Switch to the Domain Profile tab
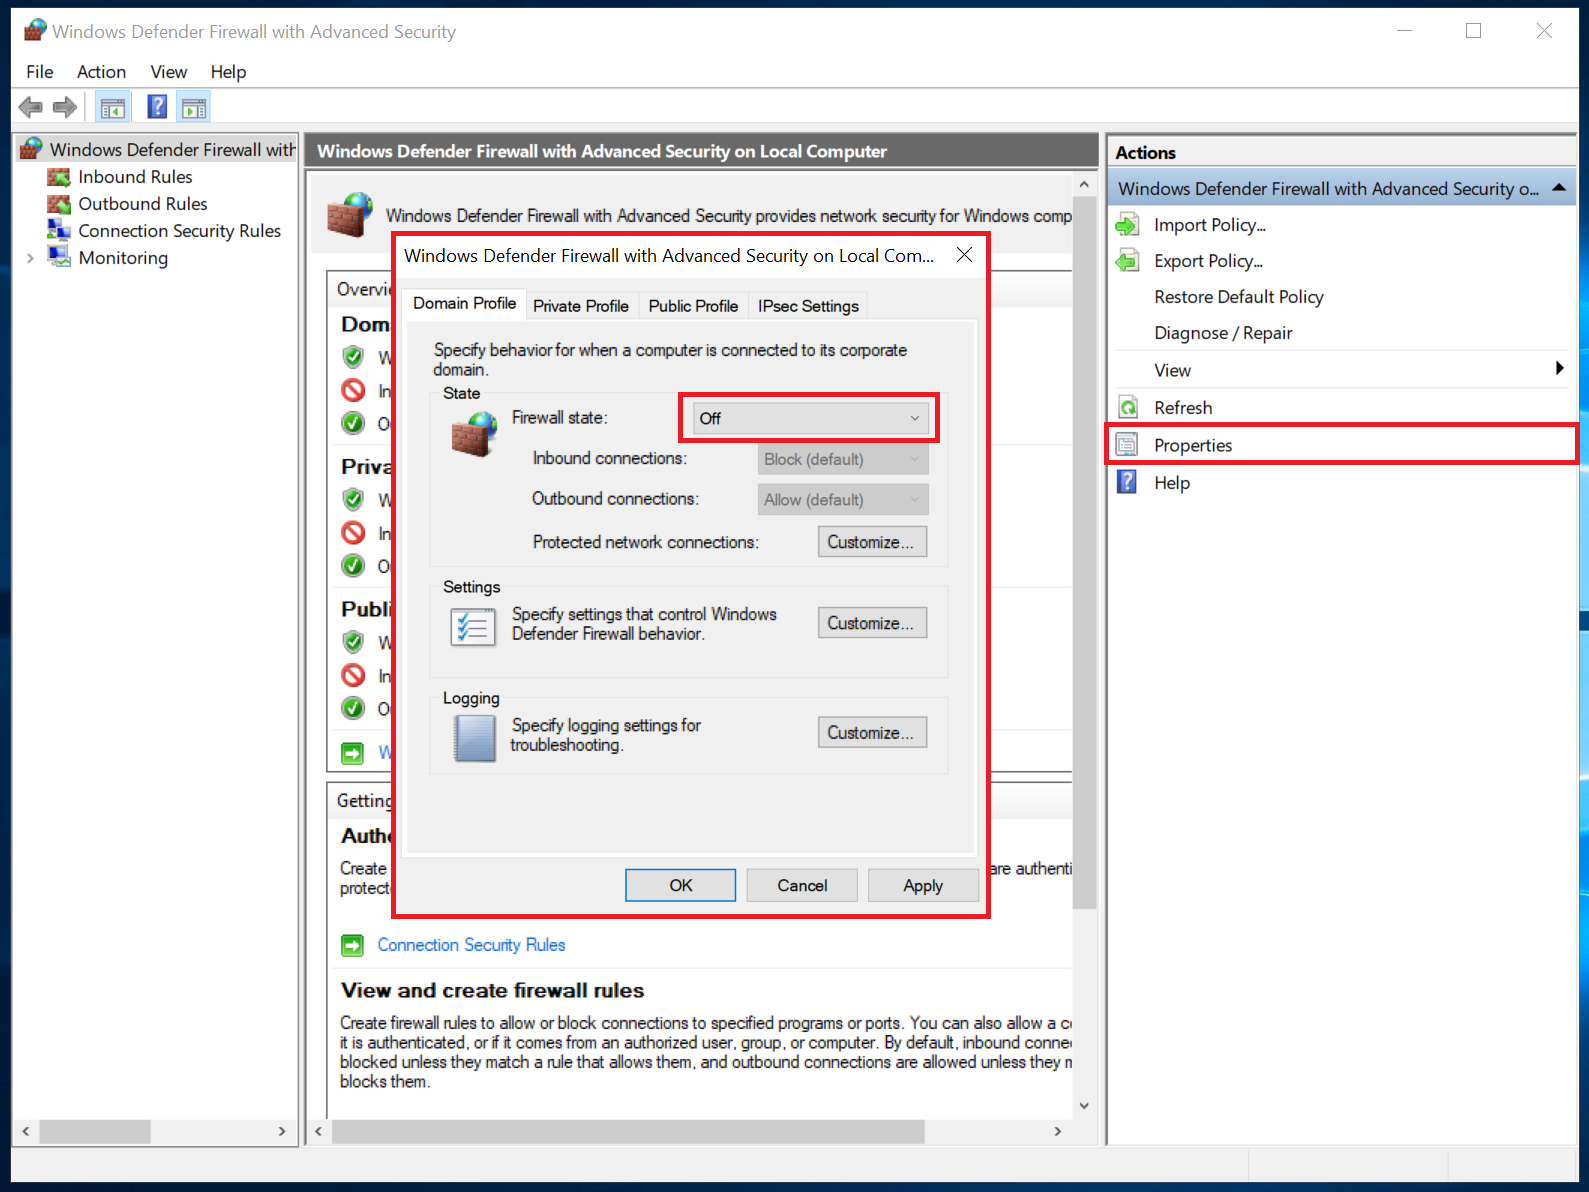 tap(465, 303)
